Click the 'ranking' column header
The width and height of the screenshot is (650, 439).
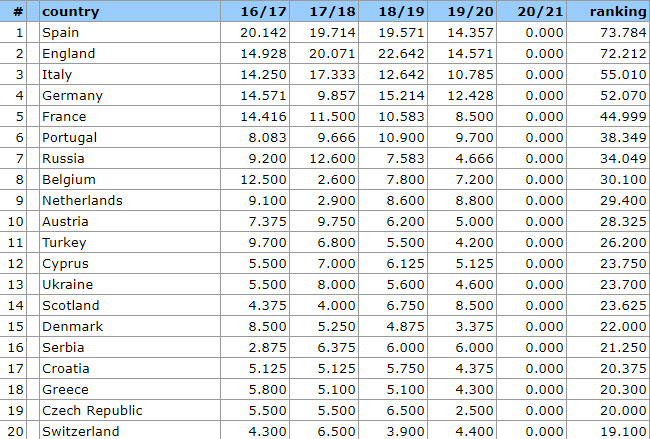(x=617, y=11)
